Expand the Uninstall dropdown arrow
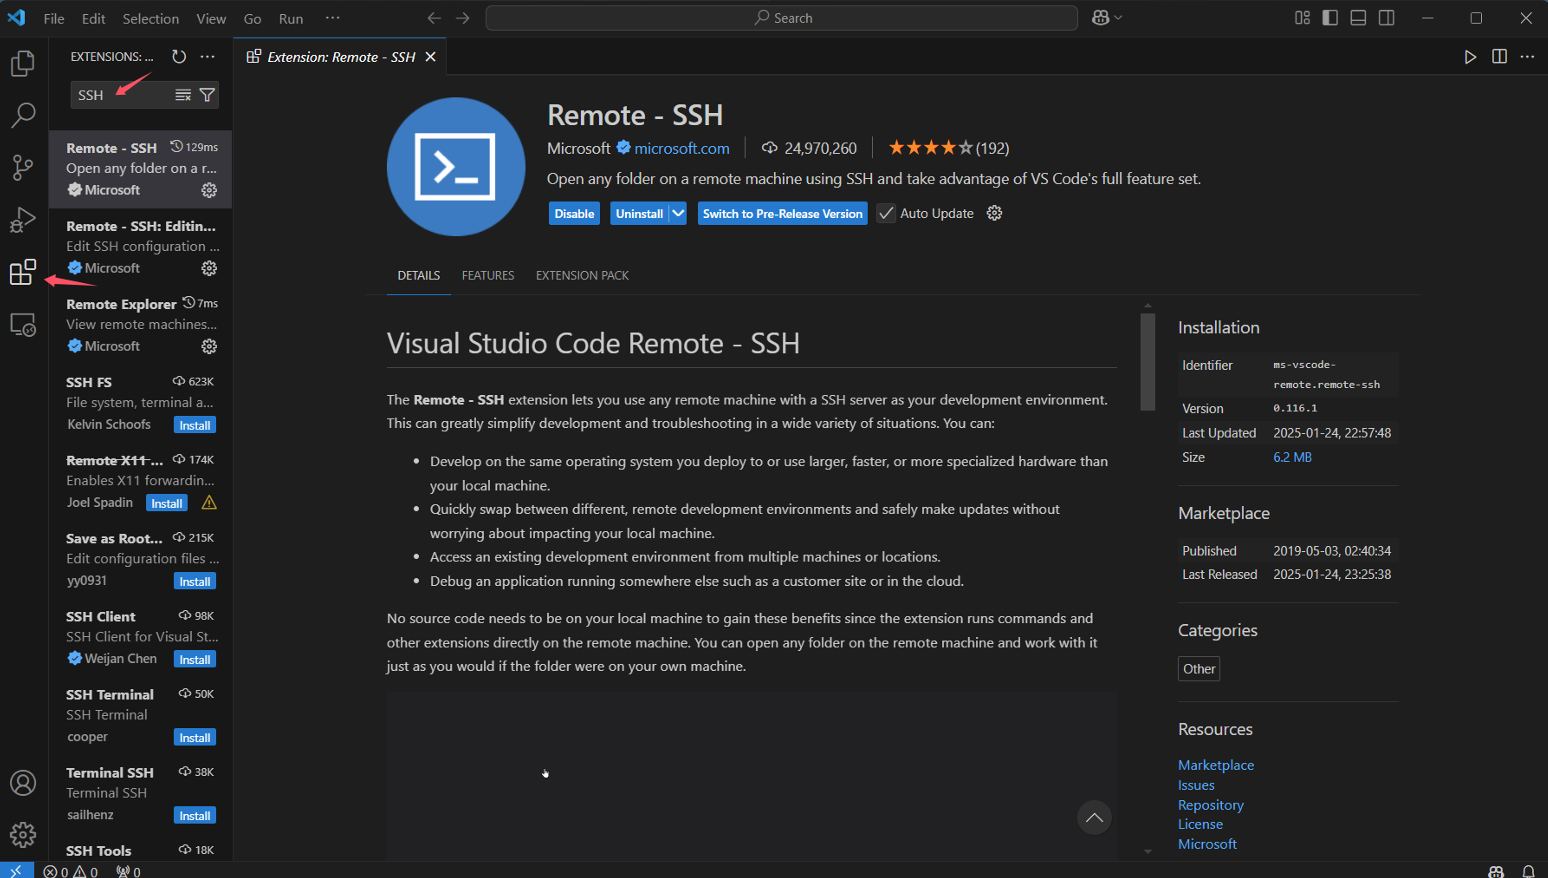1548x878 pixels. pos(678,213)
